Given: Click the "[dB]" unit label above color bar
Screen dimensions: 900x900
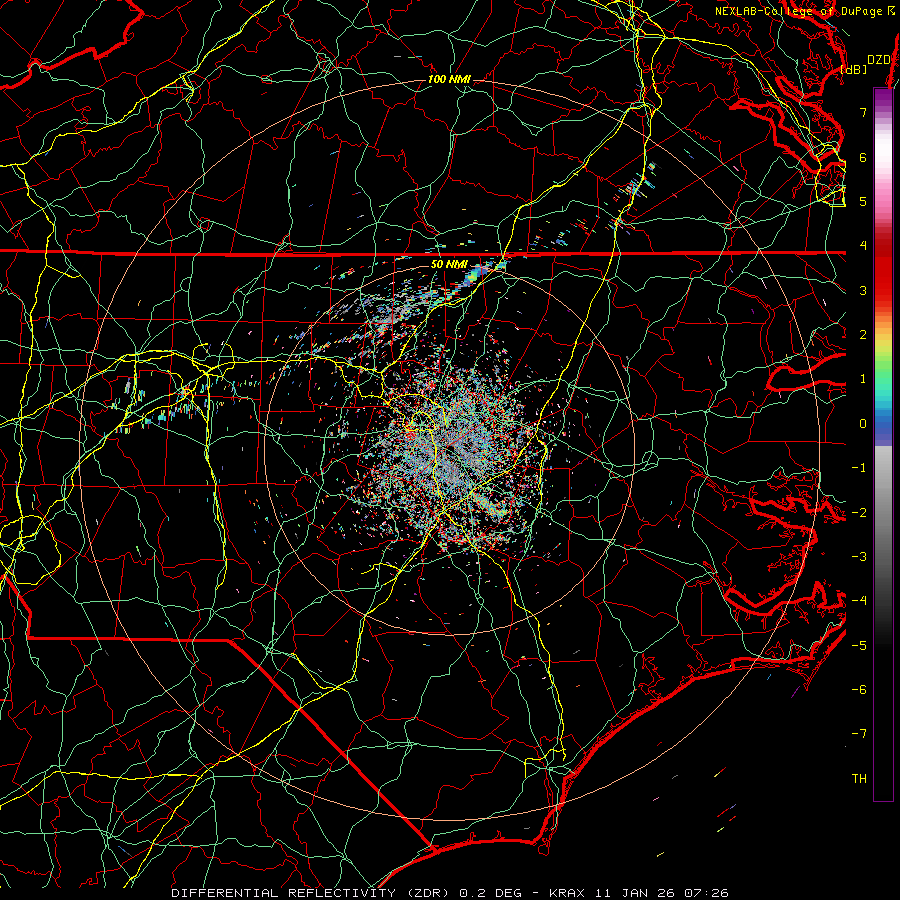Looking at the screenshot, I should pyautogui.click(x=854, y=69).
